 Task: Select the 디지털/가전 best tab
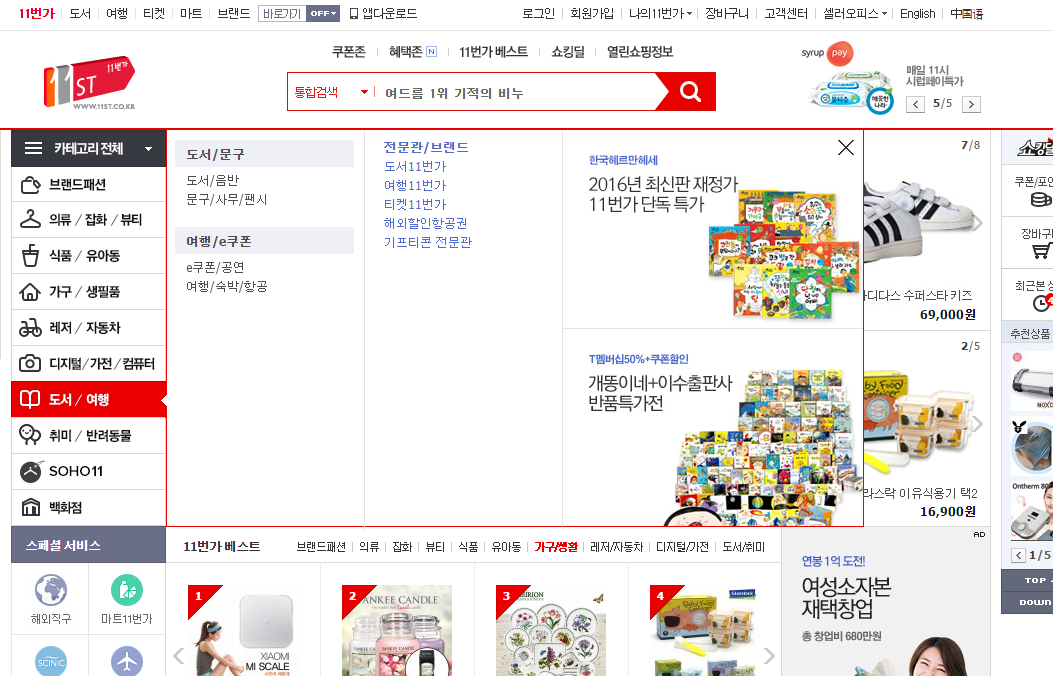(682, 546)
